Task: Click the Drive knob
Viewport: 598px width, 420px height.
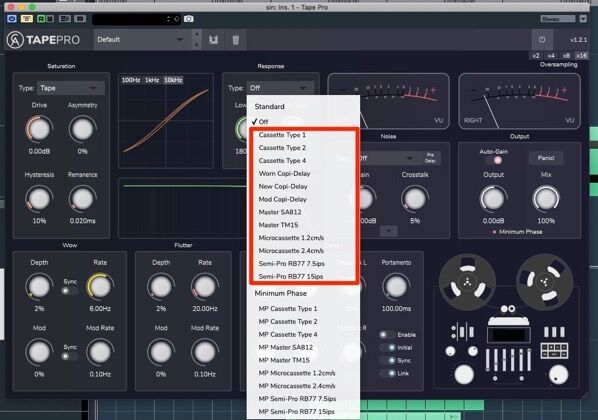Action: 39,129
